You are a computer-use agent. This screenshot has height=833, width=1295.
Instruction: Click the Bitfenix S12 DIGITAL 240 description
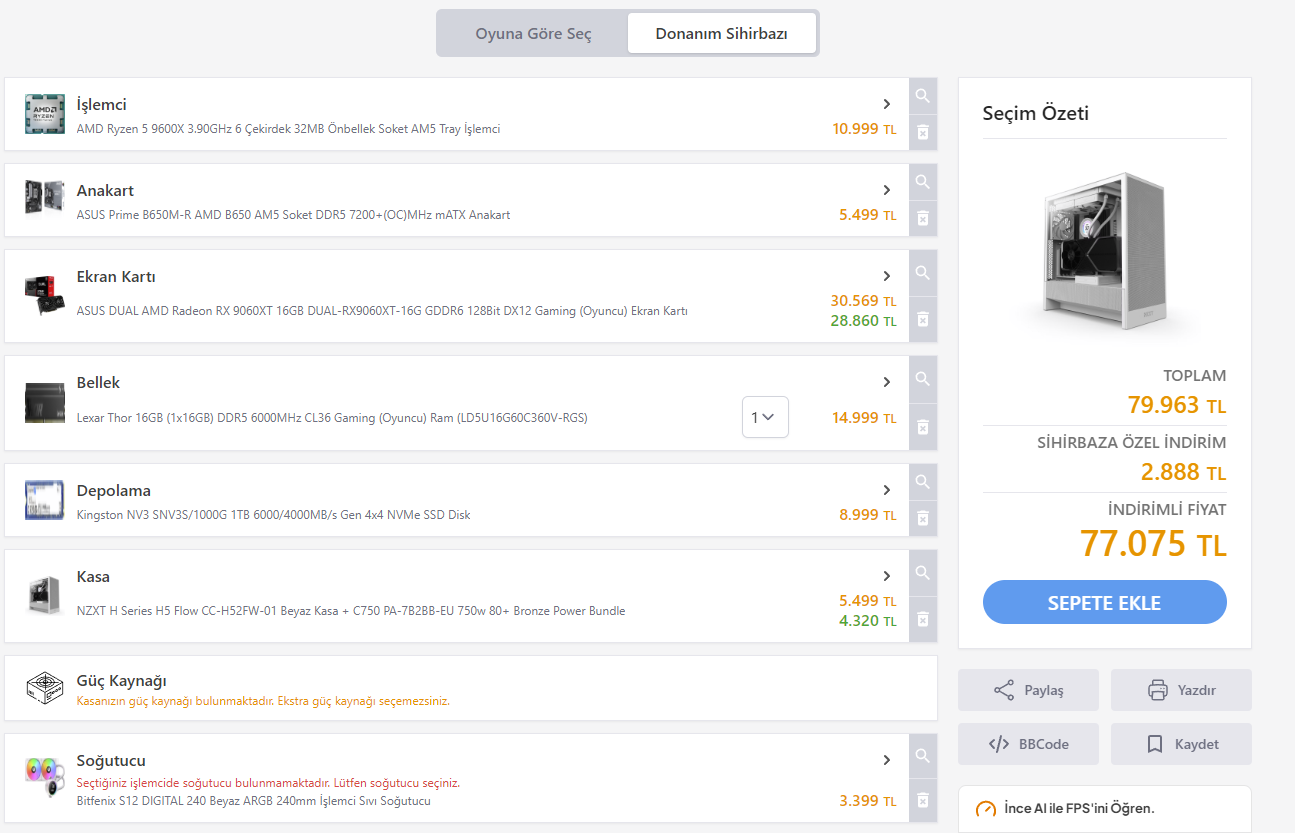[254, 801]
